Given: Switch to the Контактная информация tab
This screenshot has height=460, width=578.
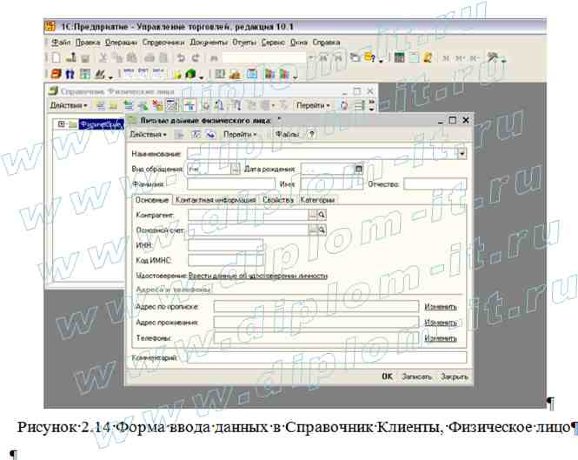Looking at the screenshot, I should (x=215, y=200).
